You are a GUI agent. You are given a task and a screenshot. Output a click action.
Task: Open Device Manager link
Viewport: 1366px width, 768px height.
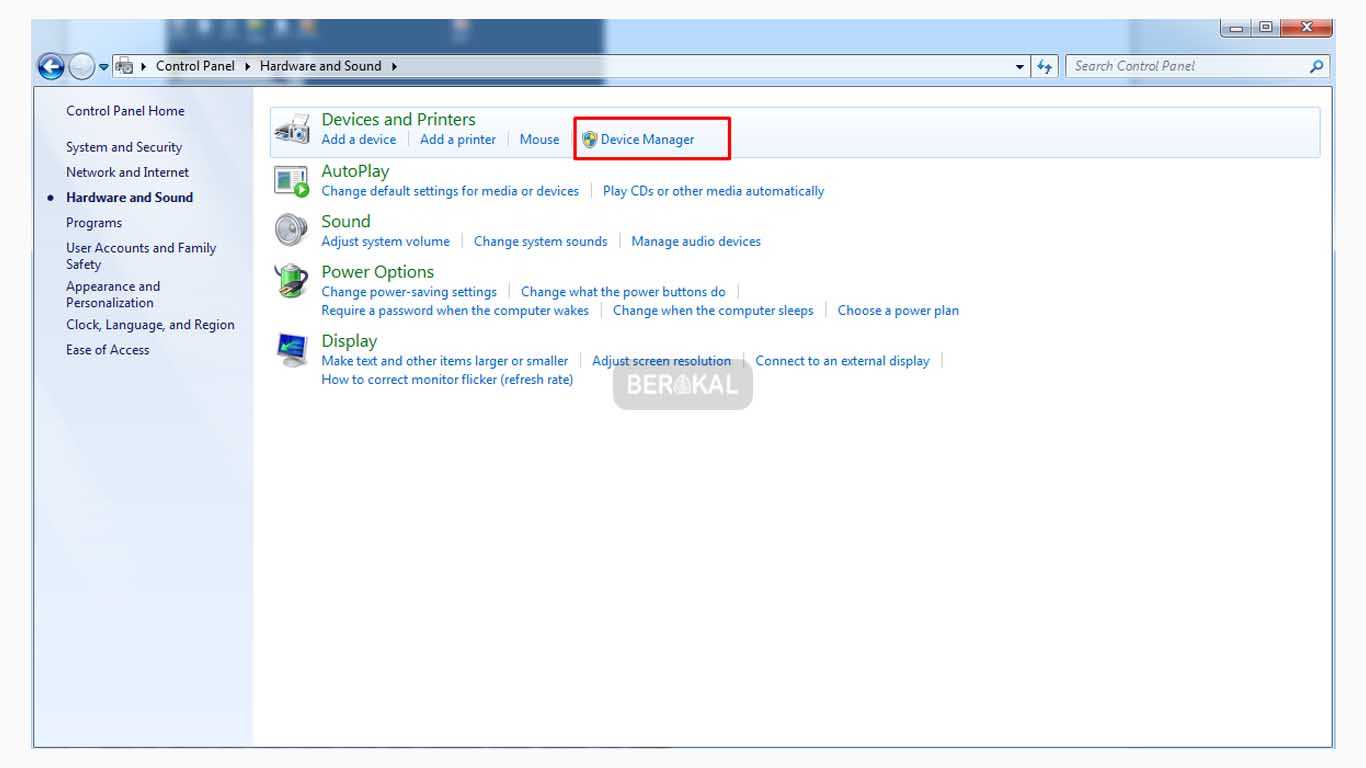click(x=647, y=140)
